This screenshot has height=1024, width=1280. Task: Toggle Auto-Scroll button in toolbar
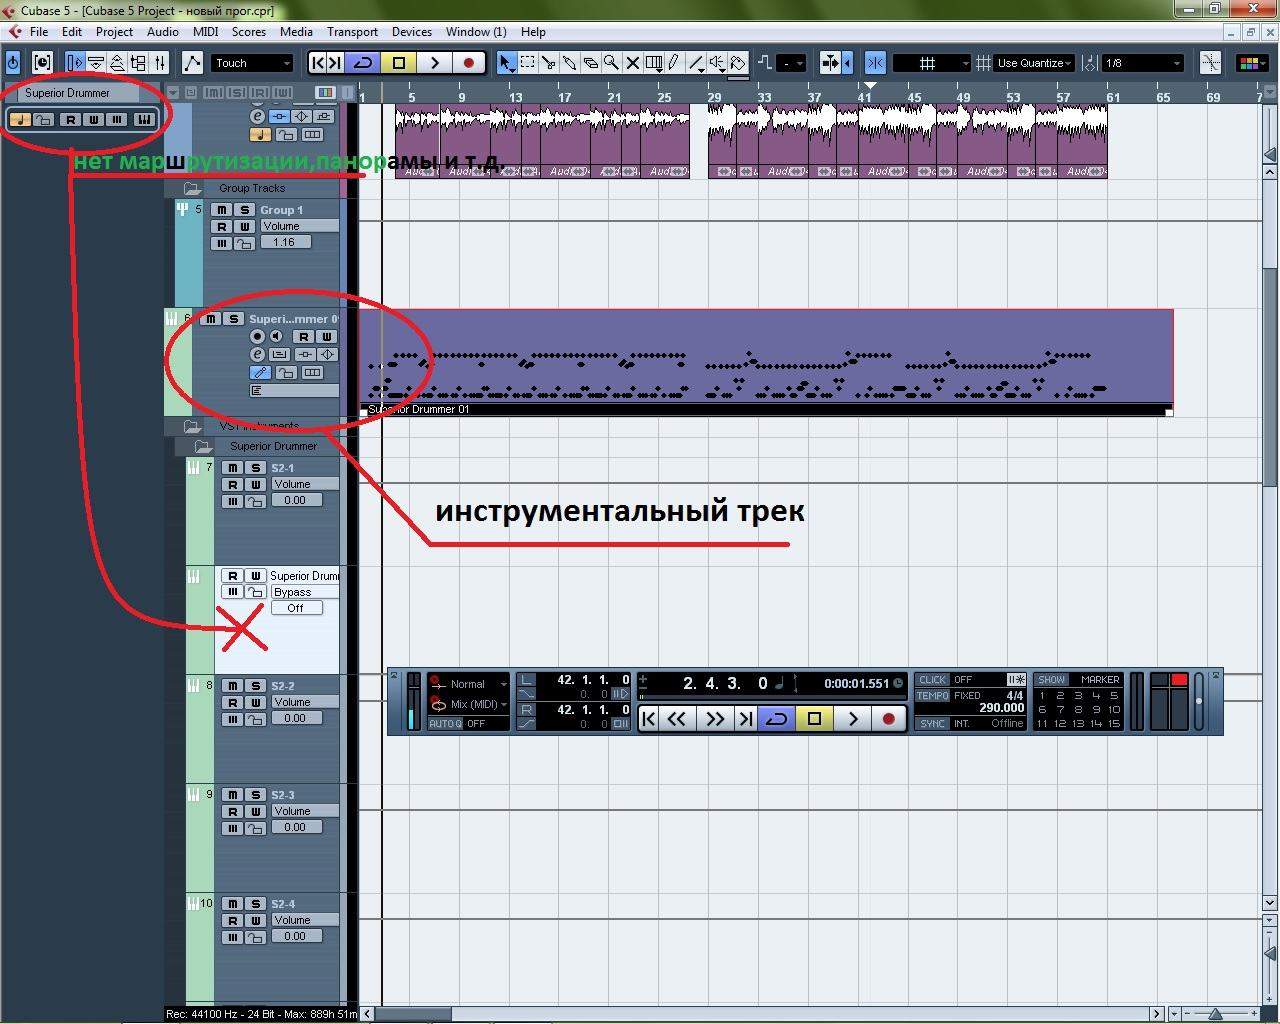click(831, 63)
